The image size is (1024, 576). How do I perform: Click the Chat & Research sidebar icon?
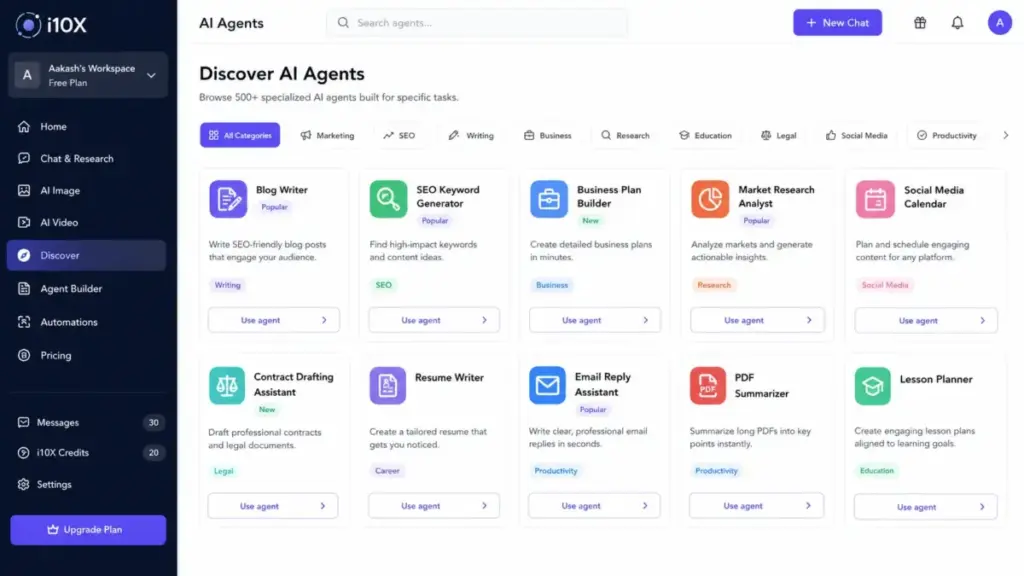click(x=24, y=159)
